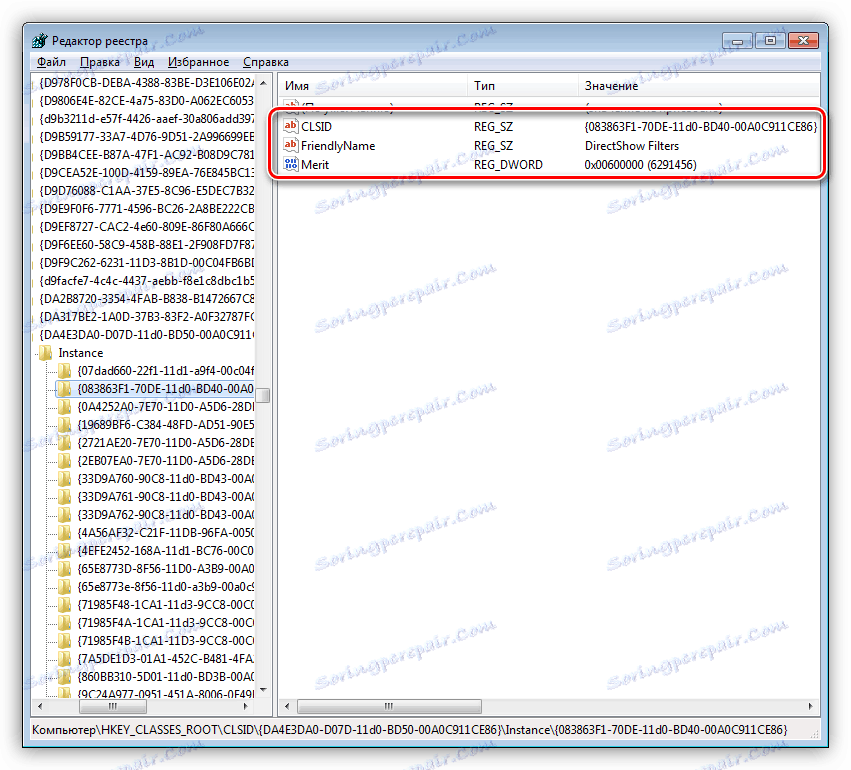Click folder icon of {2721AE20-7E70-11D0 key
This screenshot has height=770, width=851.
[65, 443]
